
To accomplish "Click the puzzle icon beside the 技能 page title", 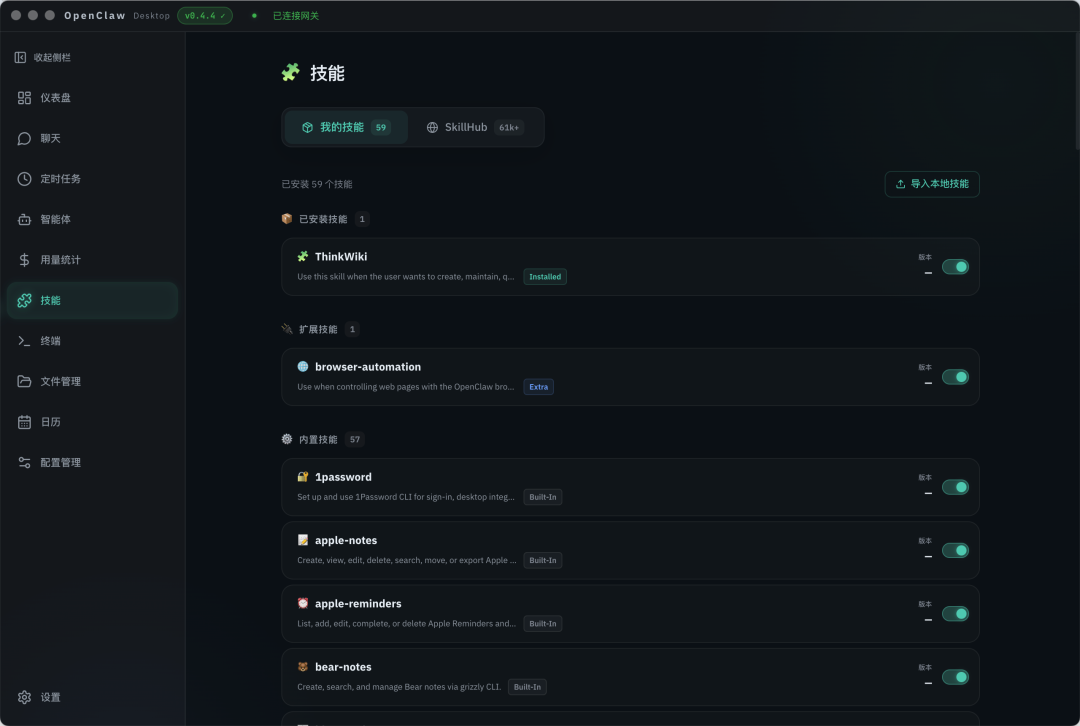I will click(291, 72).
